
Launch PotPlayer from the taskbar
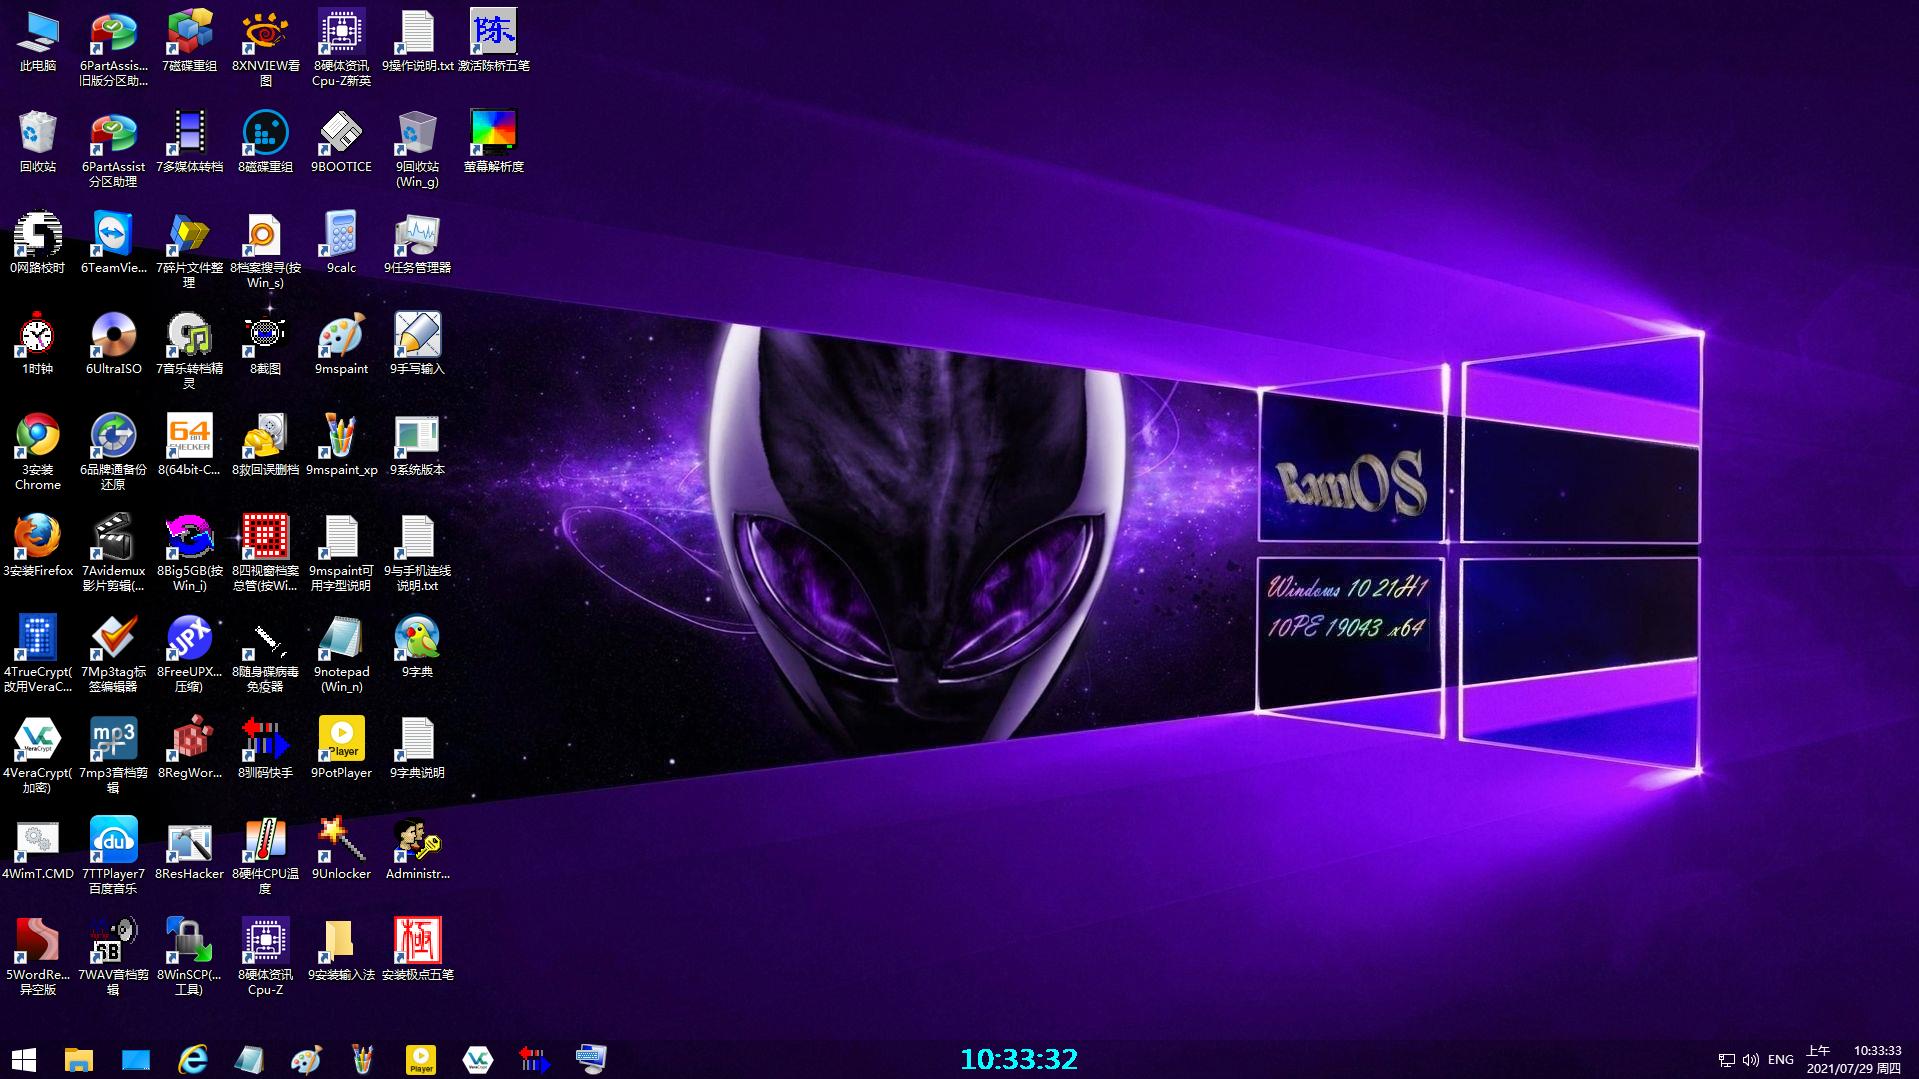click(x=421, y=1059)
